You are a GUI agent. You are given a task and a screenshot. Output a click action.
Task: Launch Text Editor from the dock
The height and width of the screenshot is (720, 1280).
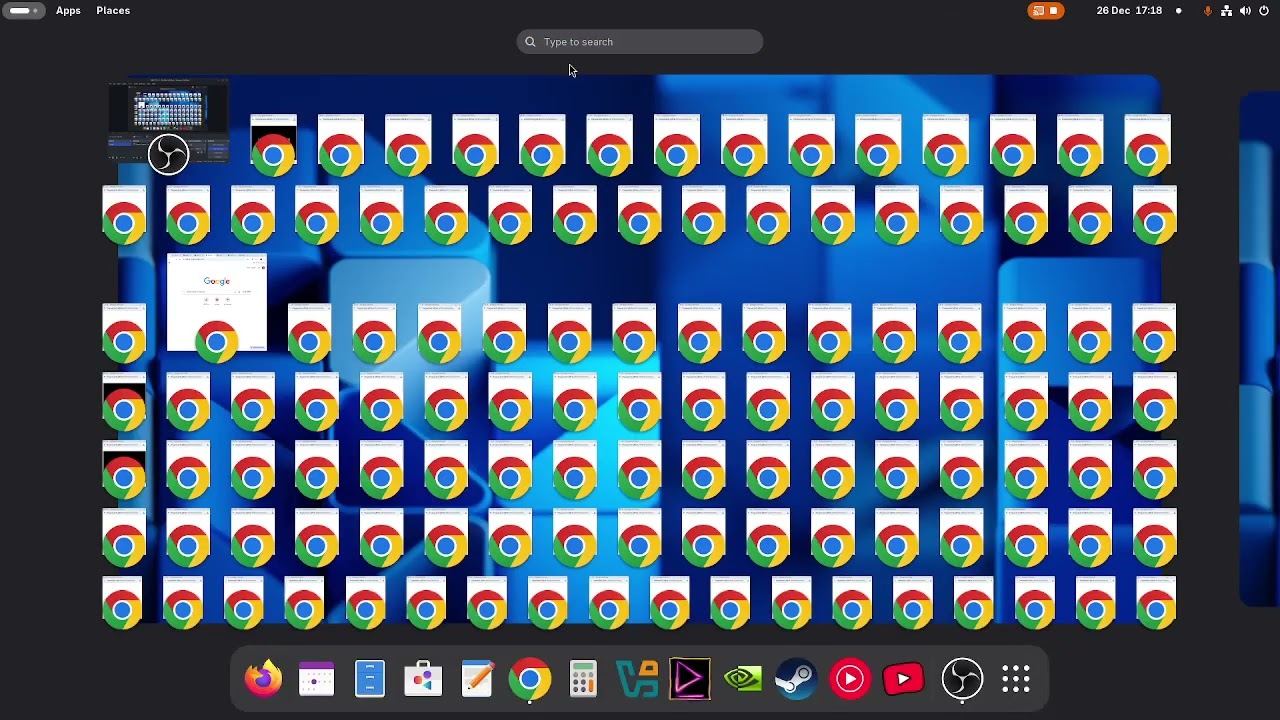click(x=477, y=680)
